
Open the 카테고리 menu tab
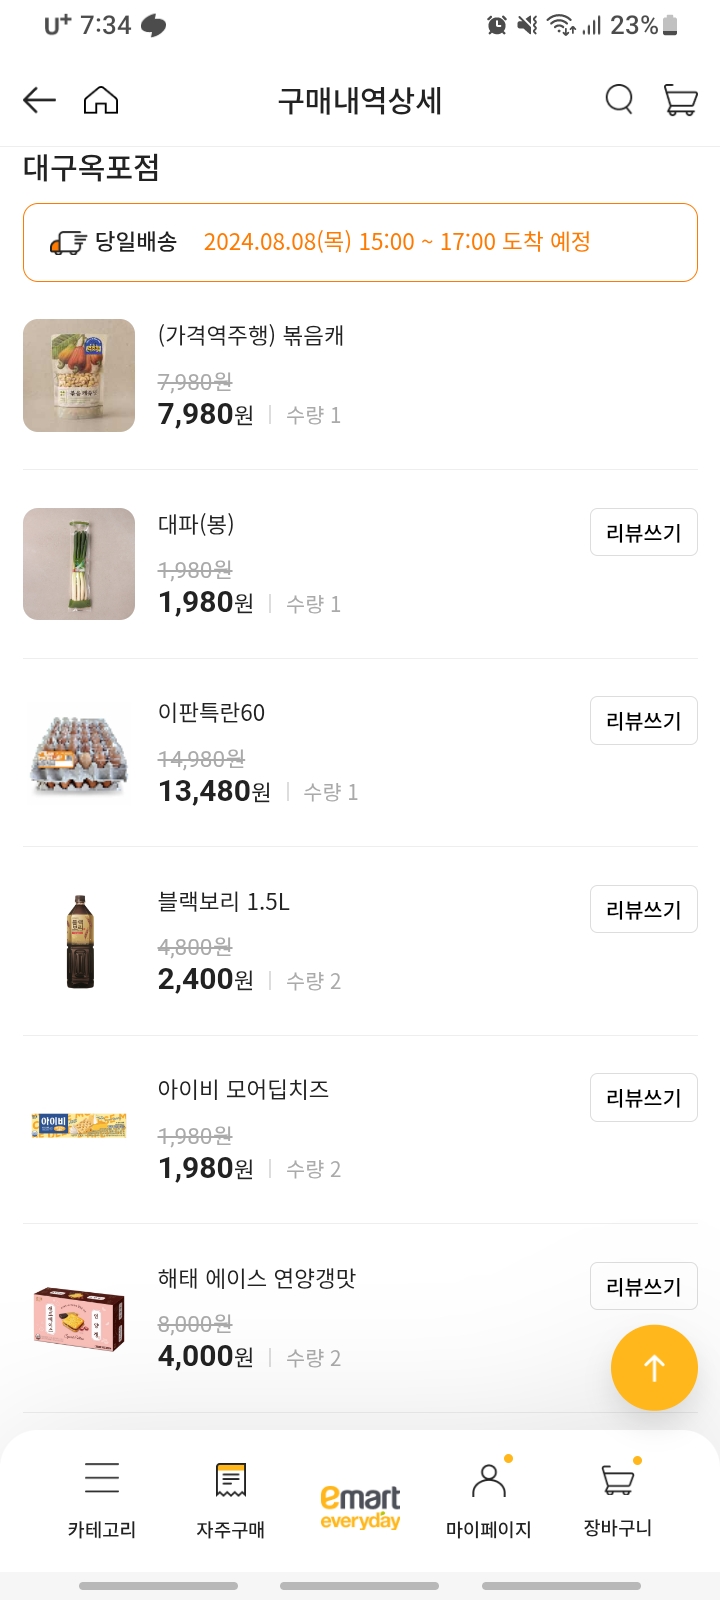point(102,1497)
